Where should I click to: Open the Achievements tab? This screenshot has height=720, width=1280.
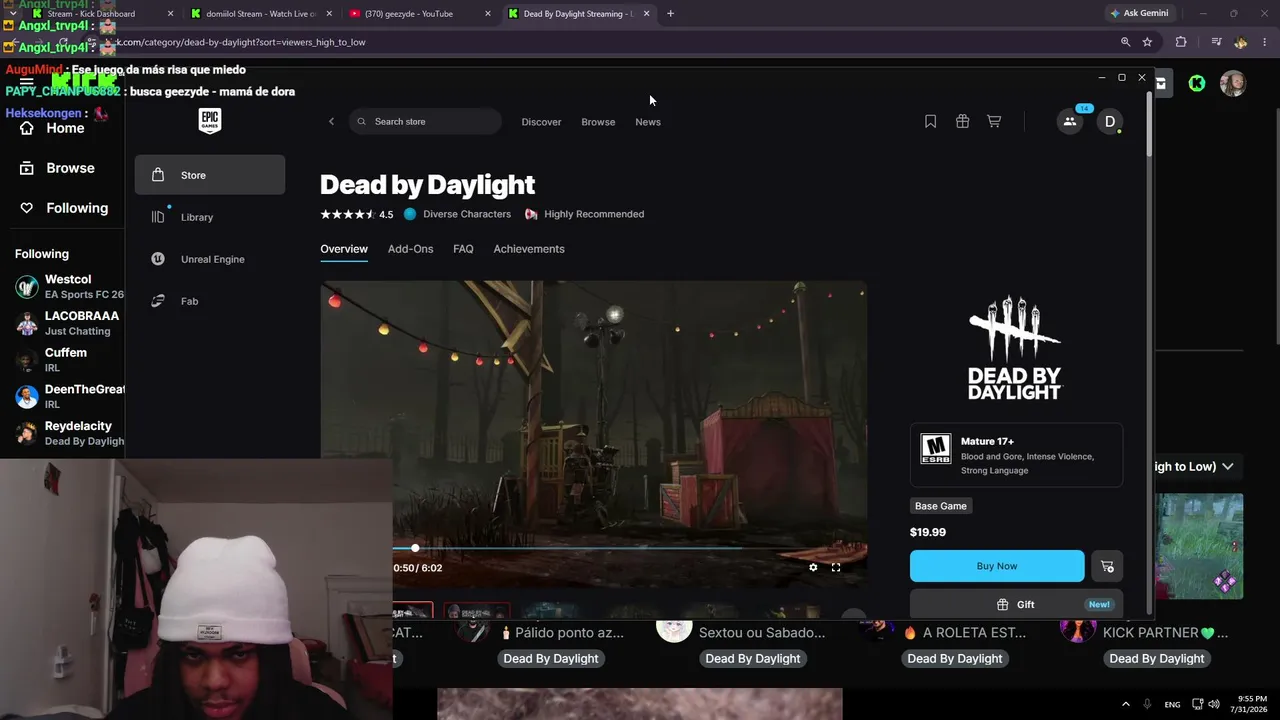pyautogui.click(x=529, y=249)
